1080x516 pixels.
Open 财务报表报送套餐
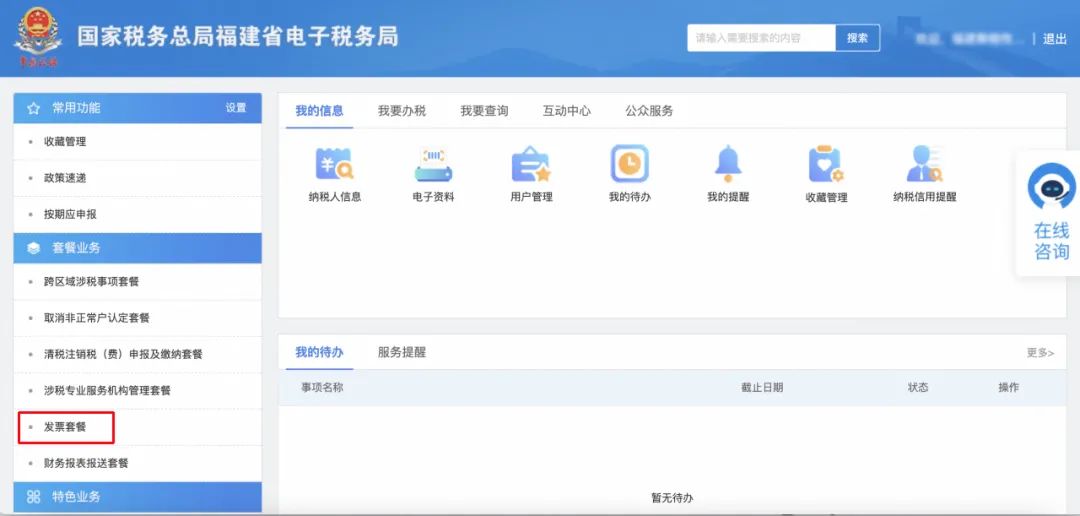pyautogui.click(x=138, y=464)
